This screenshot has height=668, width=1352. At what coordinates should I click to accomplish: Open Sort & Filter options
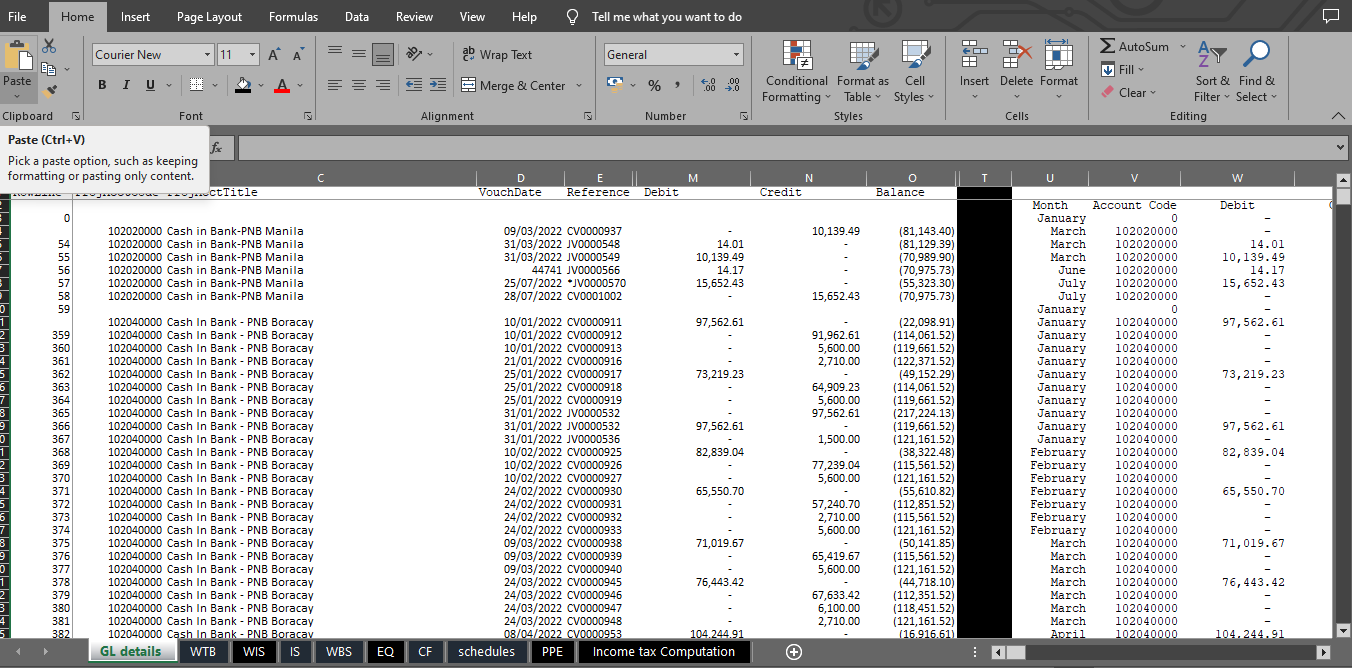pyautogui.click(x=1212, y=71)
